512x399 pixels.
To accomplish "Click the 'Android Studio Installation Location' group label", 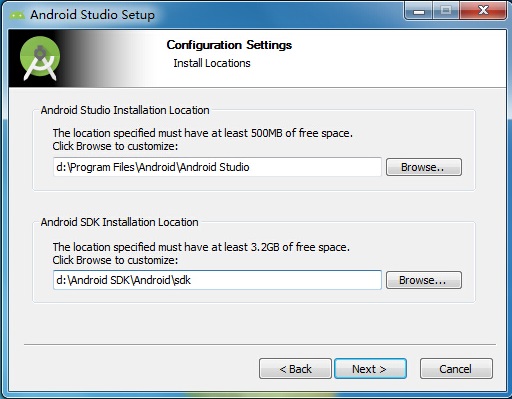I will [x=125, y=110].
